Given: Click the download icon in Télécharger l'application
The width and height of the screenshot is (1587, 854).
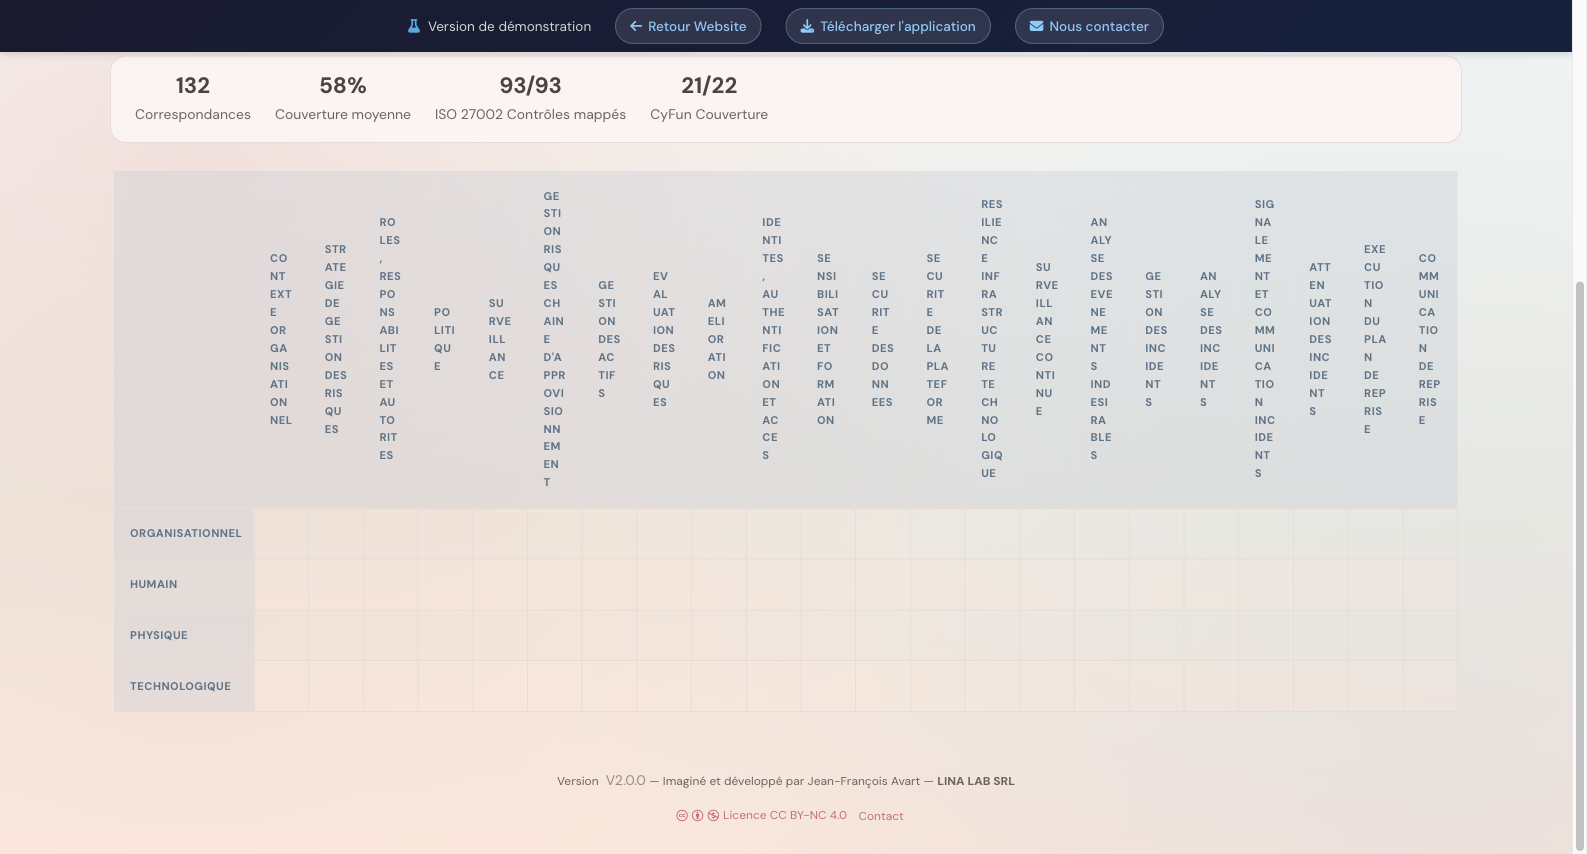Looking at the screenshot, I should [806, 26].
